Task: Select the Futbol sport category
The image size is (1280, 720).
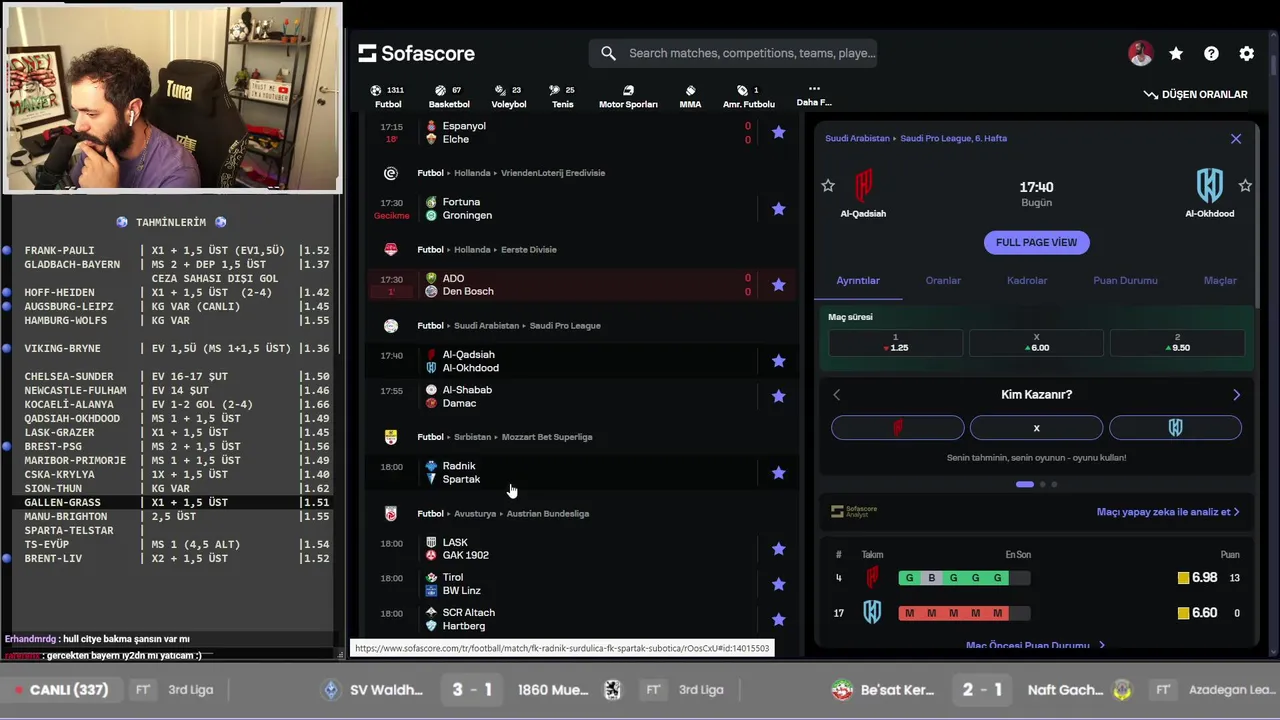Action: 388,96
